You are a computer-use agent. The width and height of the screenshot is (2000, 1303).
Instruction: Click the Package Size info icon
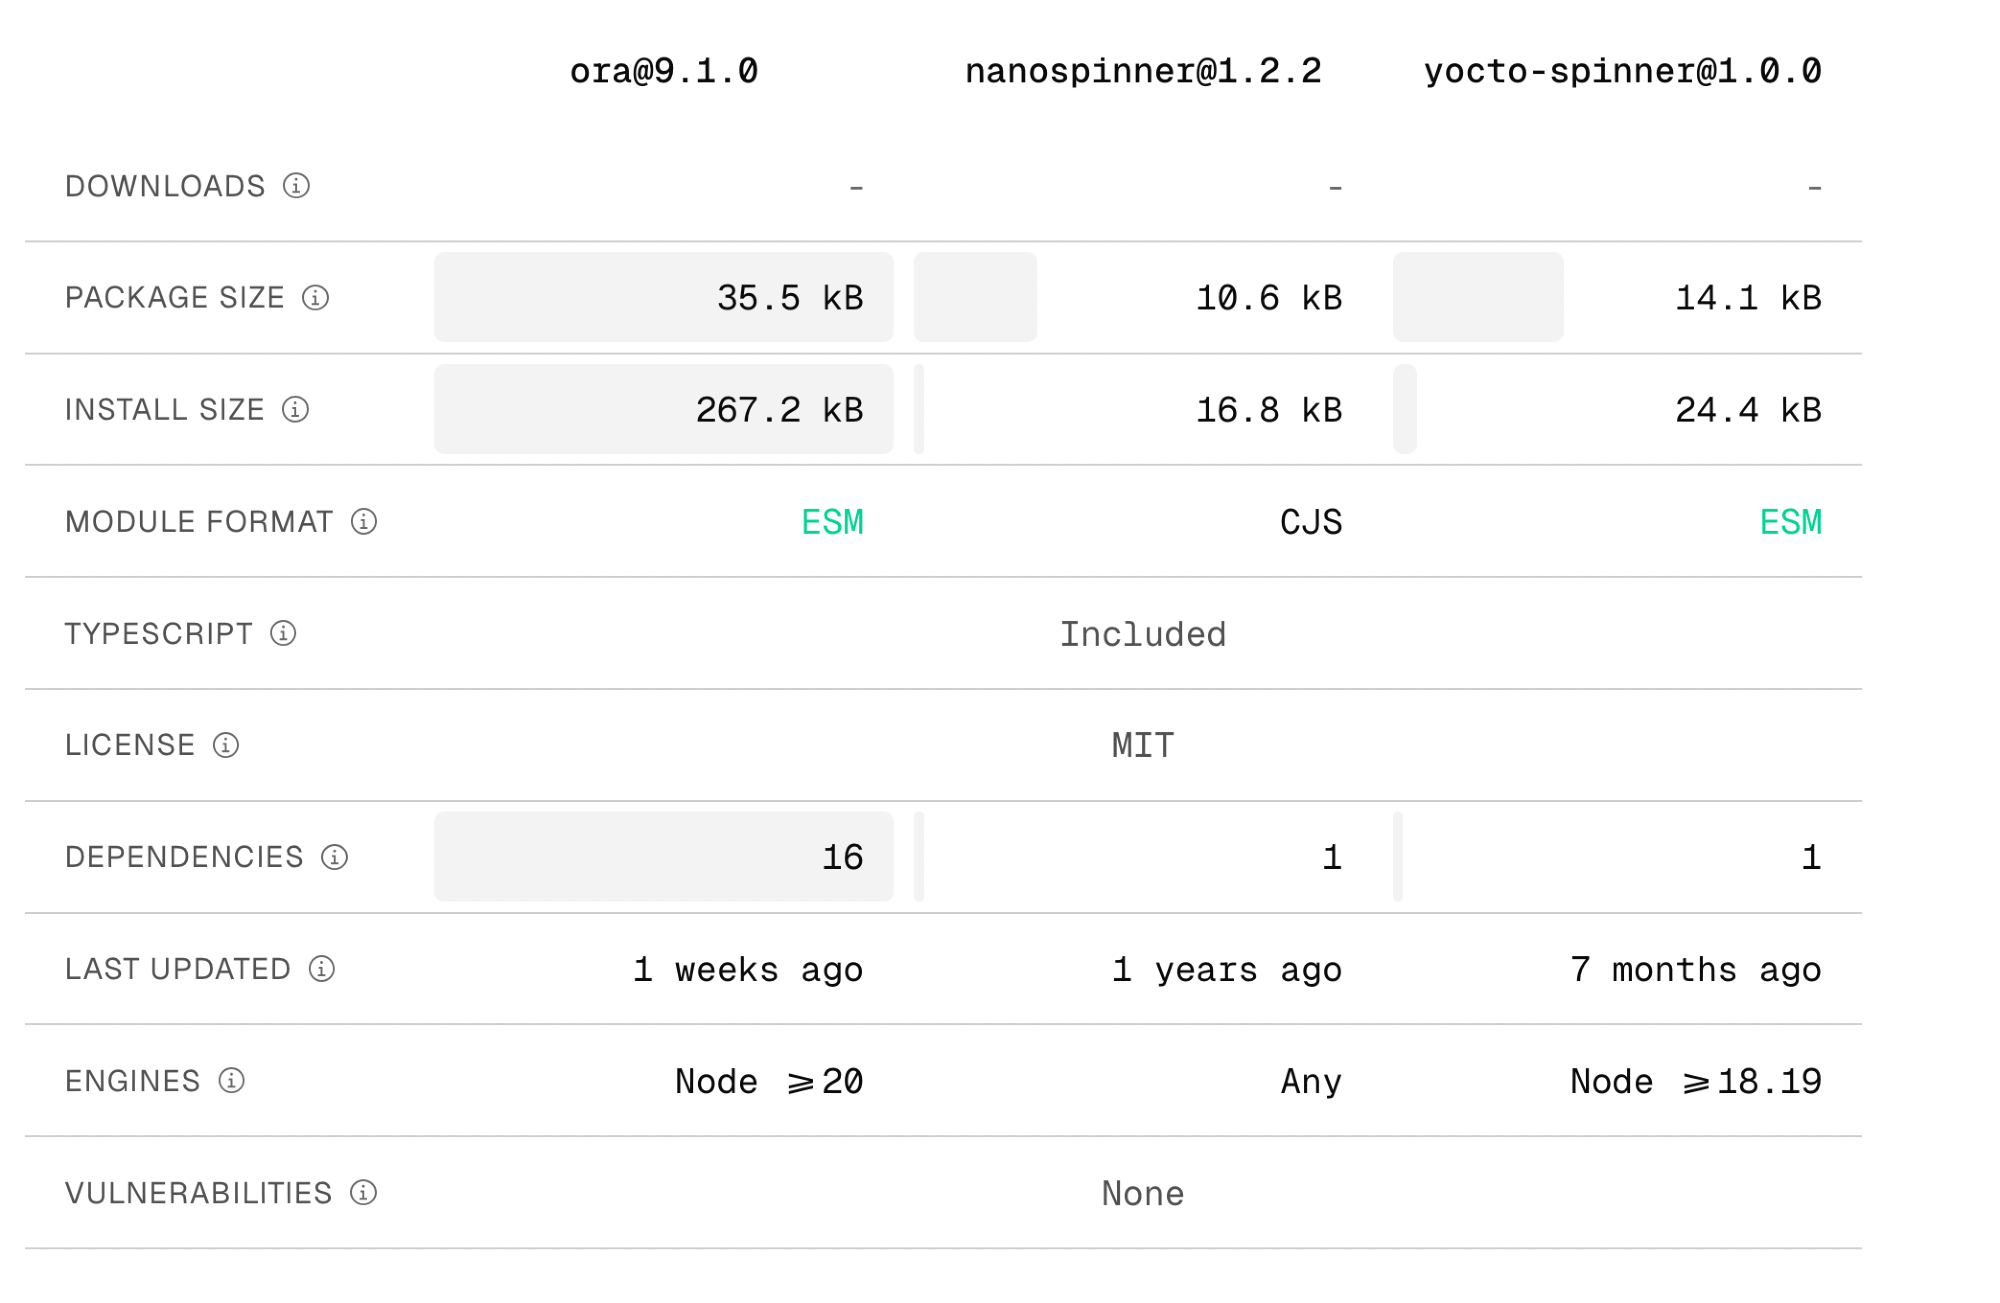315,298
